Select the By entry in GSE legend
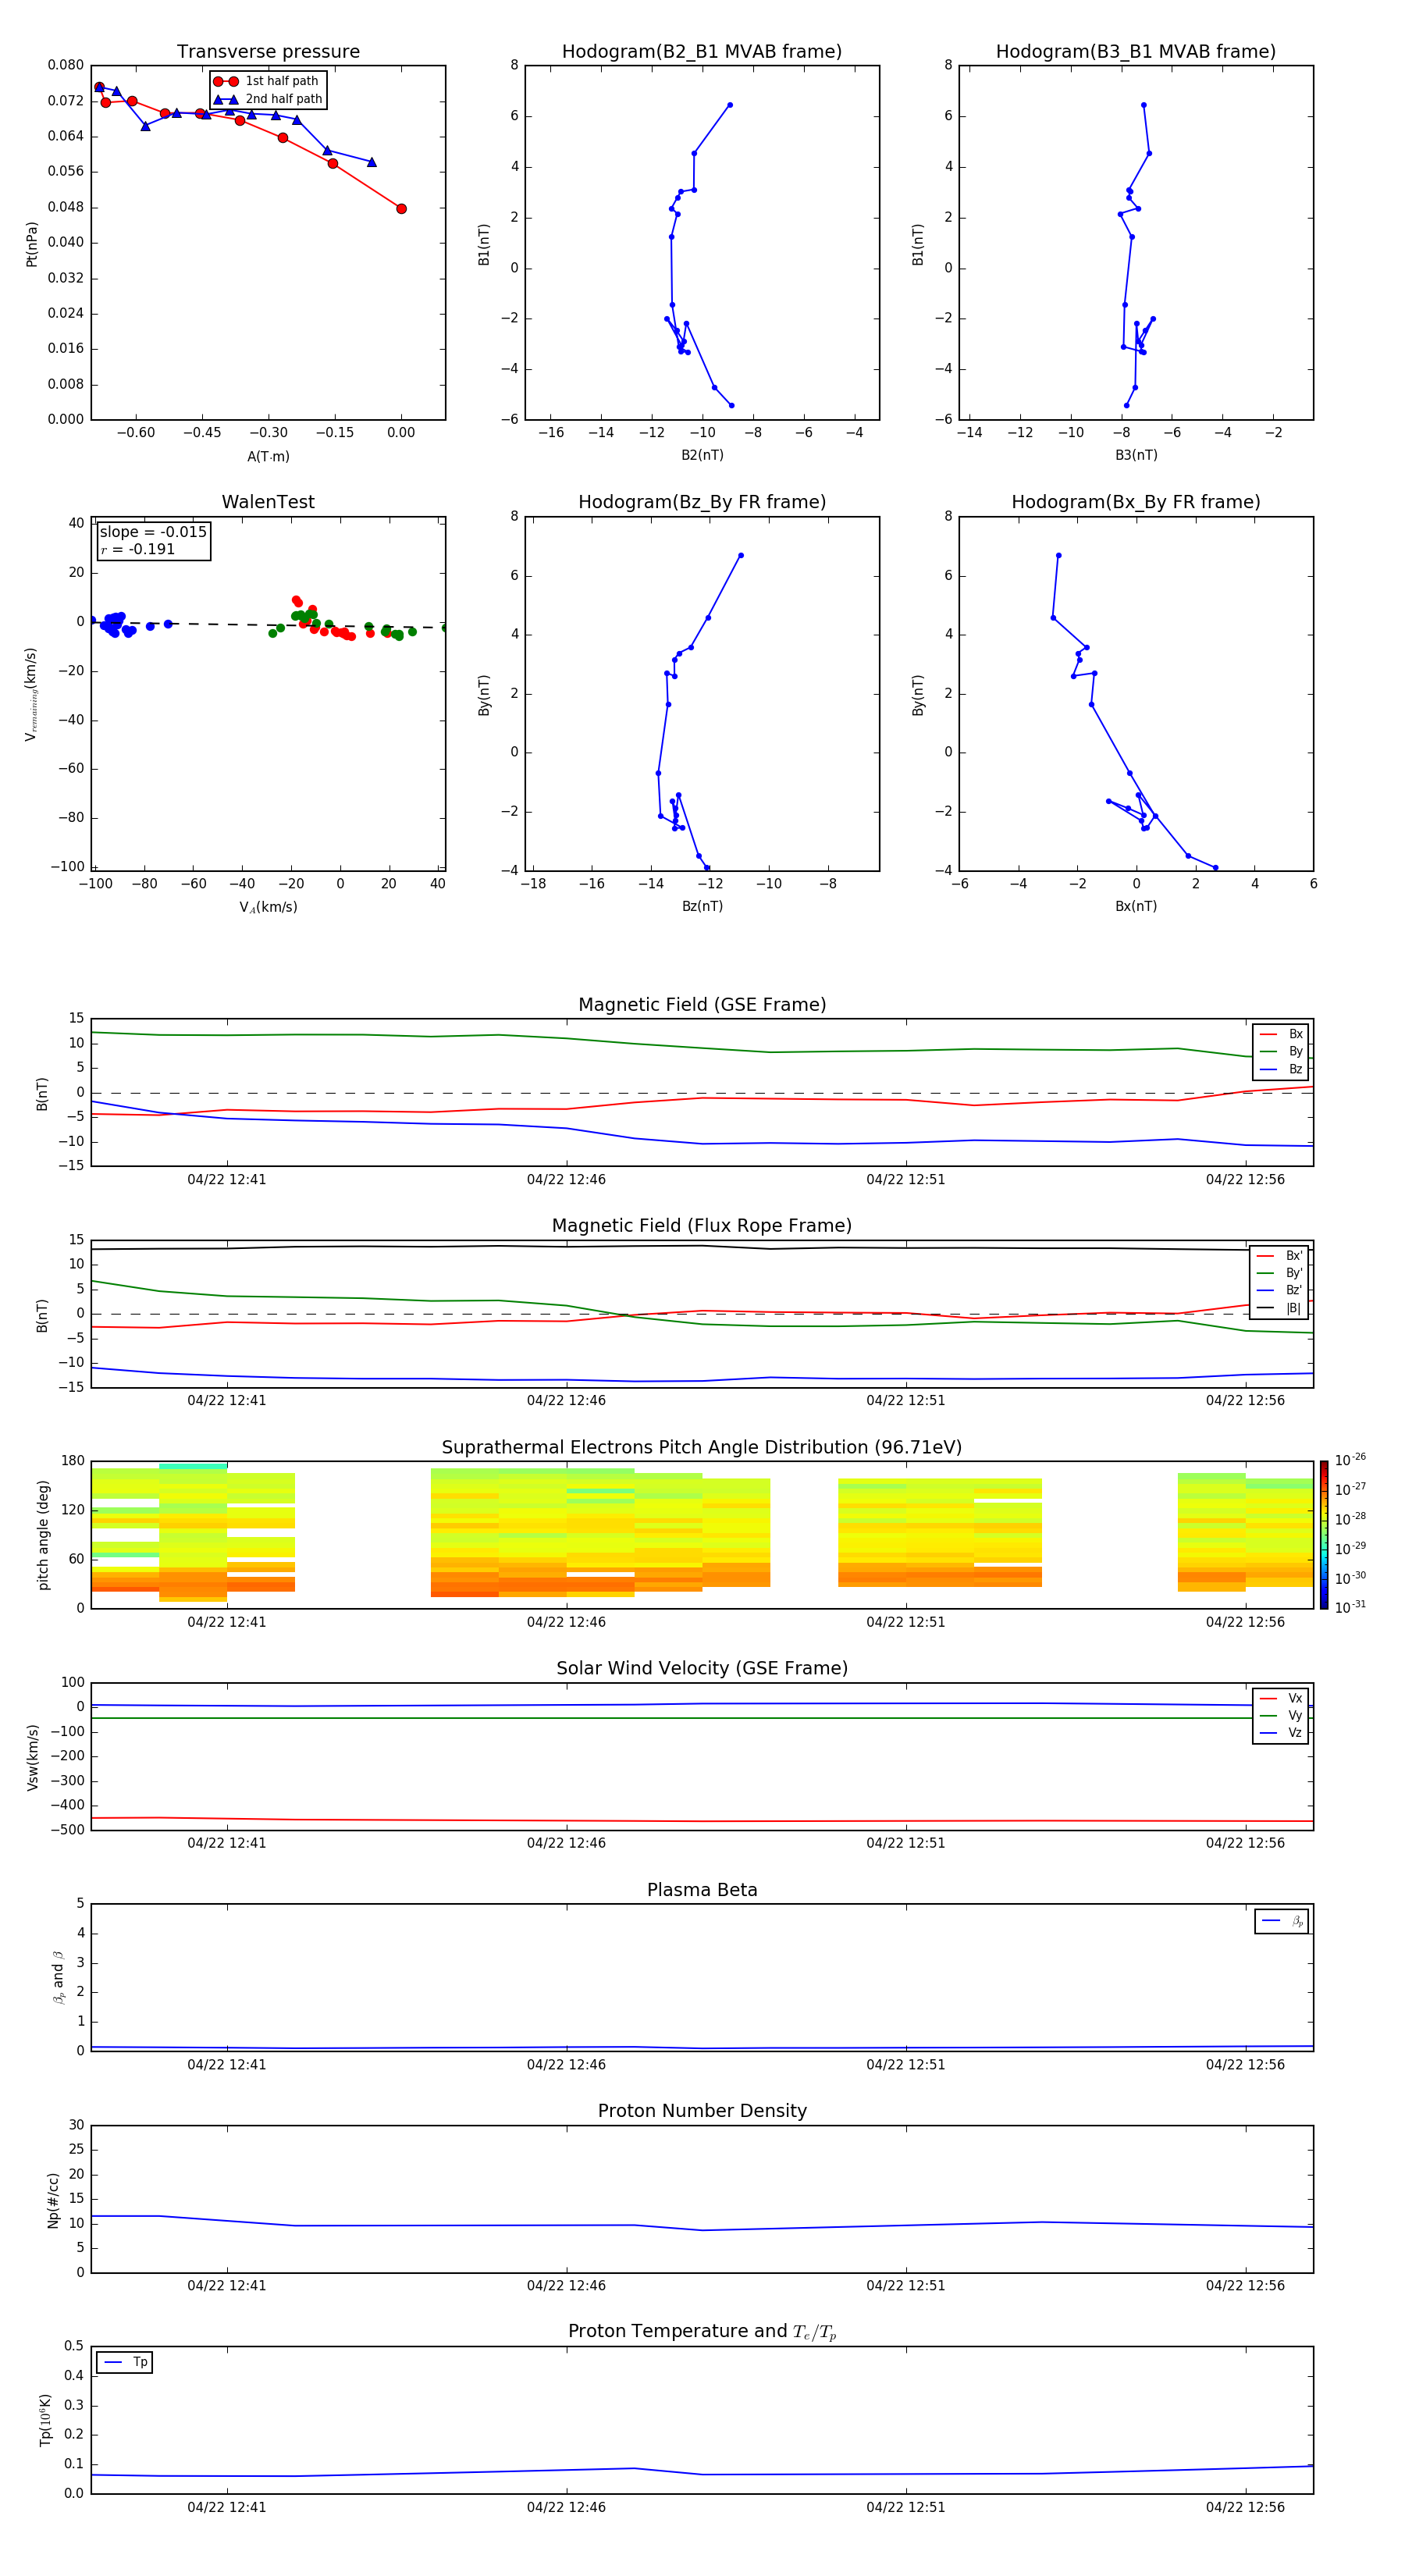Viewport: 1405px width, 2576px height. pyautogui.click(x=1281, y=1051)
